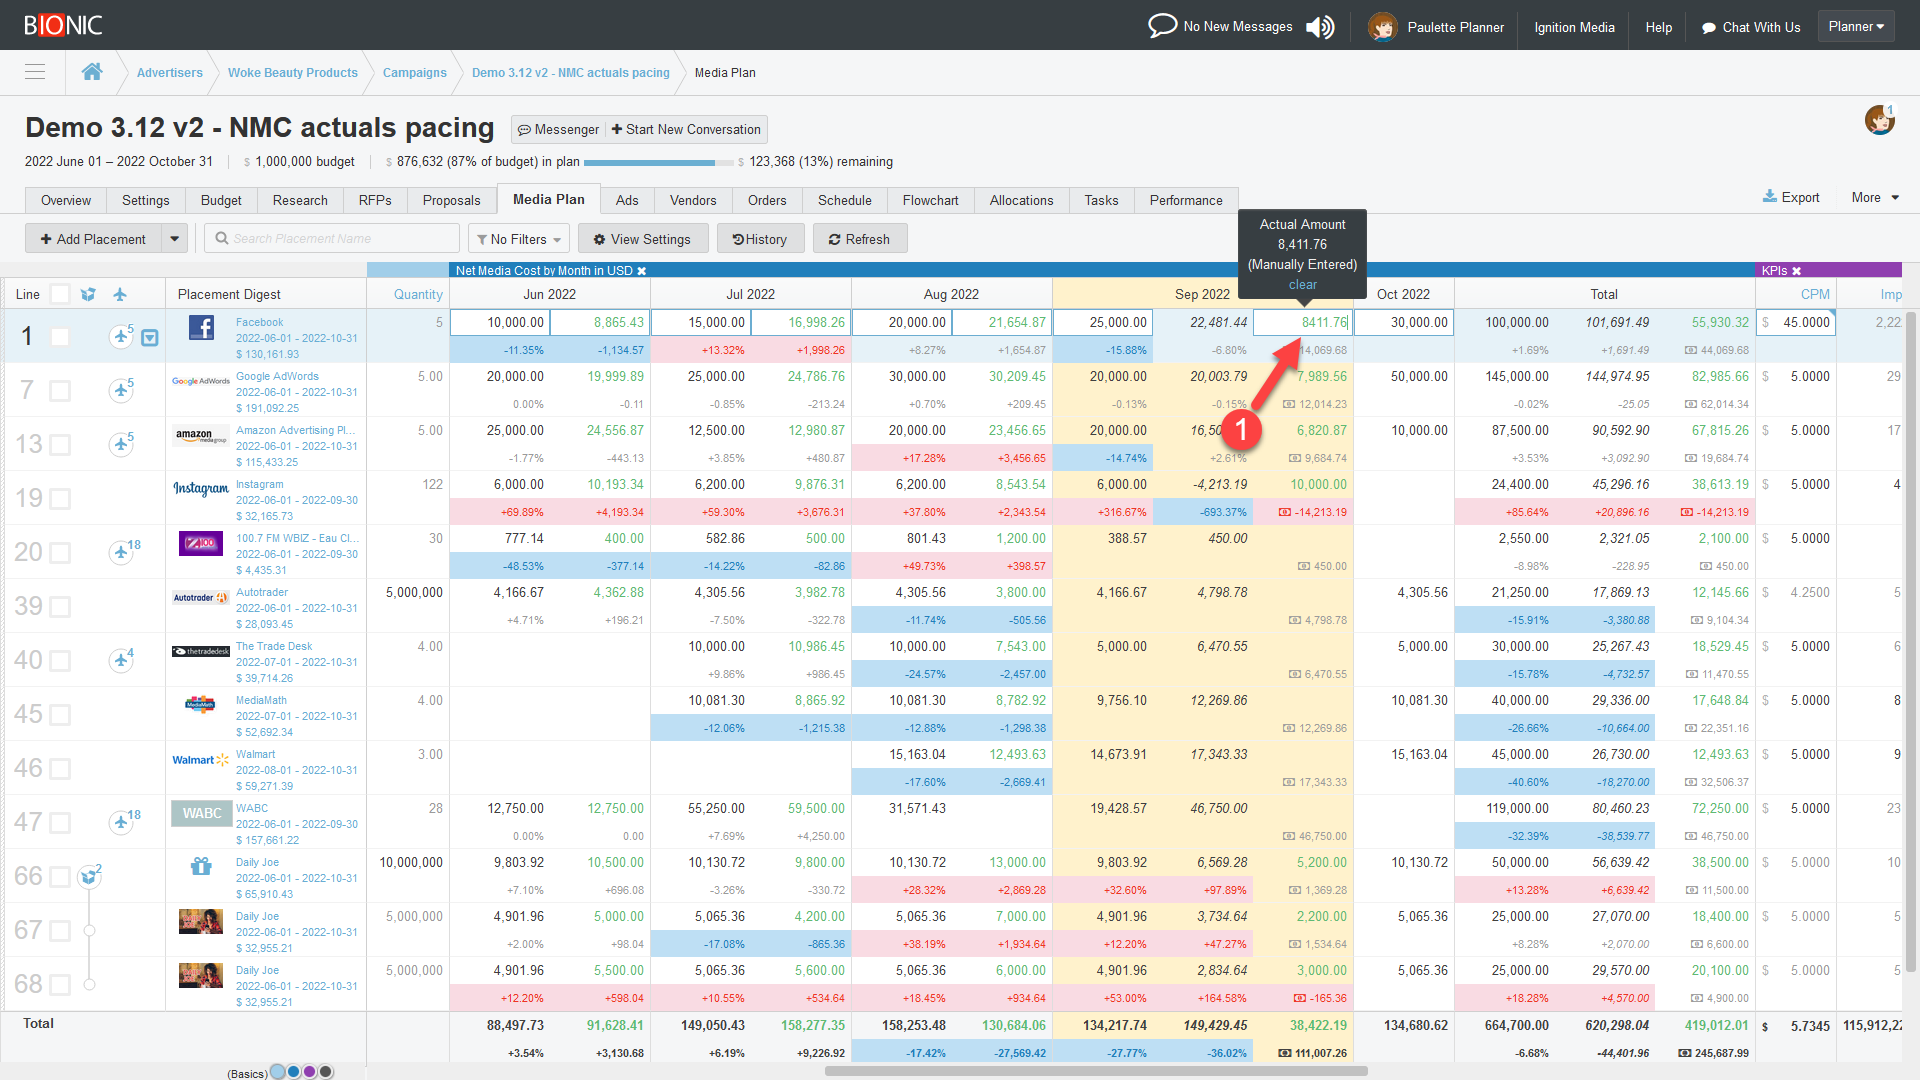Click the airplane icon in Line header
The height and width of the screenshot is (1080, 1920).
(x=120, y=294)
